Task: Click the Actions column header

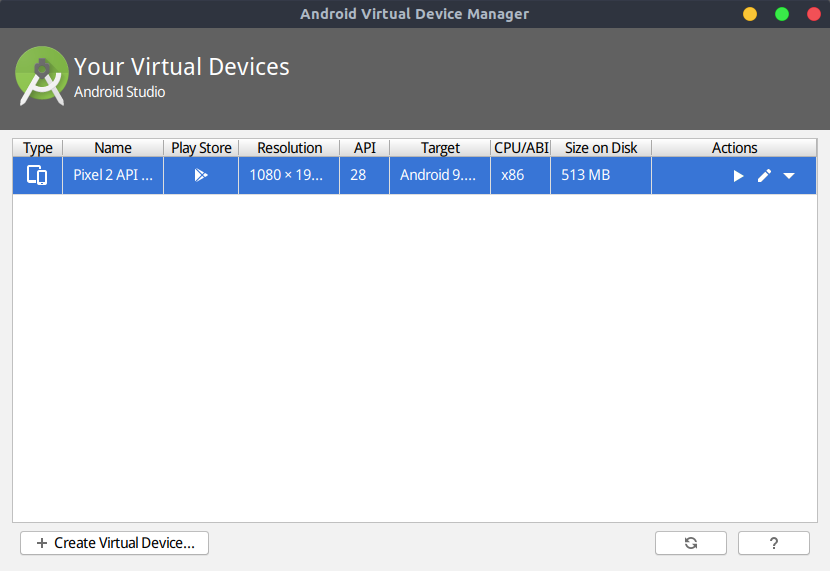Action: coord(734,148)
